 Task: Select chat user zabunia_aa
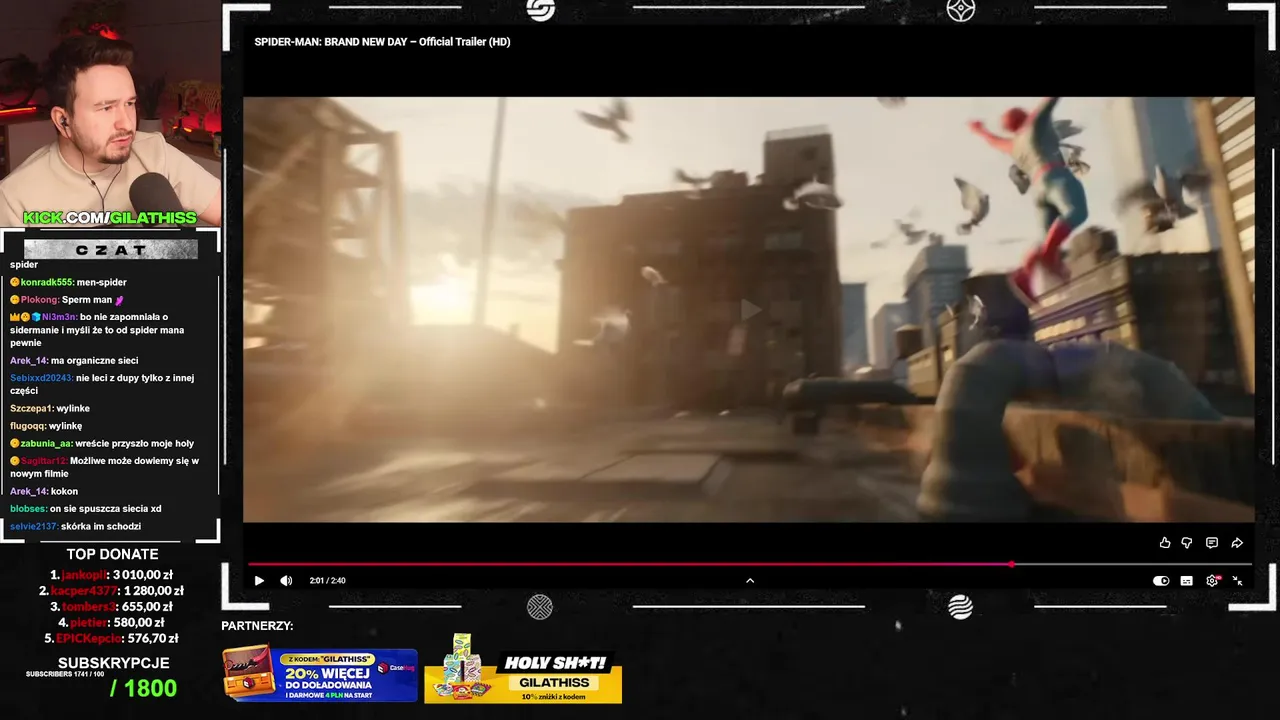pos(46,444)
